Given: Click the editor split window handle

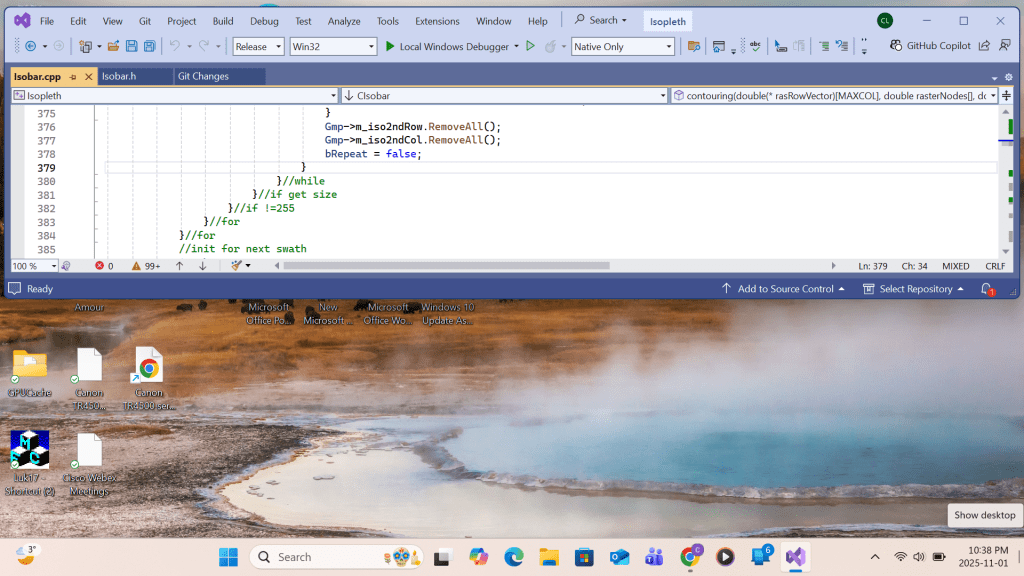Looking at the screenshot, I should 1008,95.
